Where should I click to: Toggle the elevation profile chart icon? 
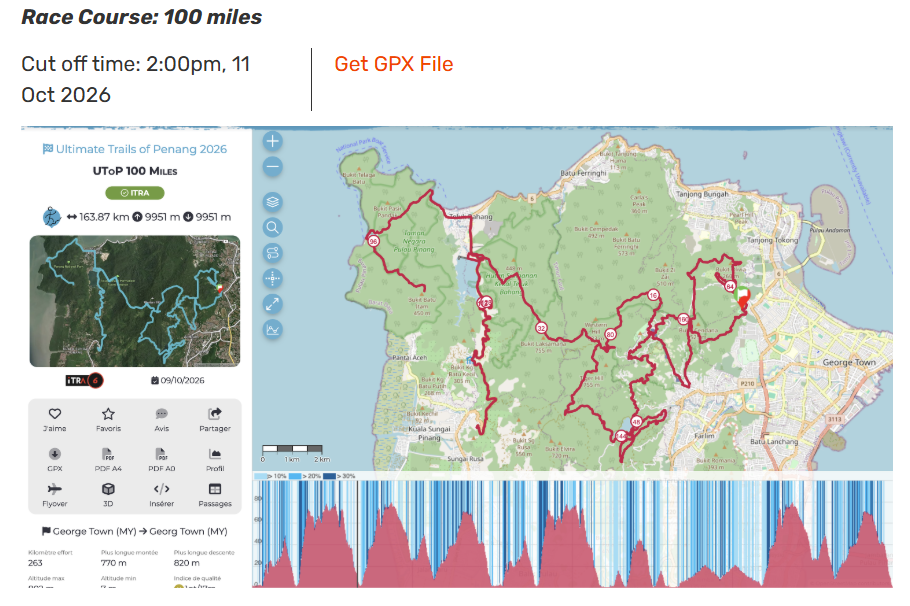273,330
